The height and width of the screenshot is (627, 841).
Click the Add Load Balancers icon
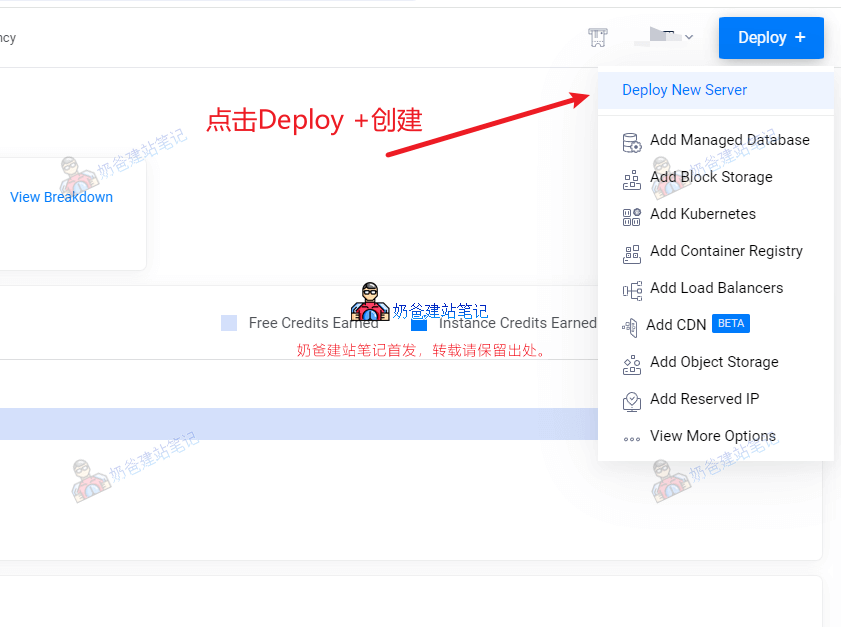click(x=632, y=291)
